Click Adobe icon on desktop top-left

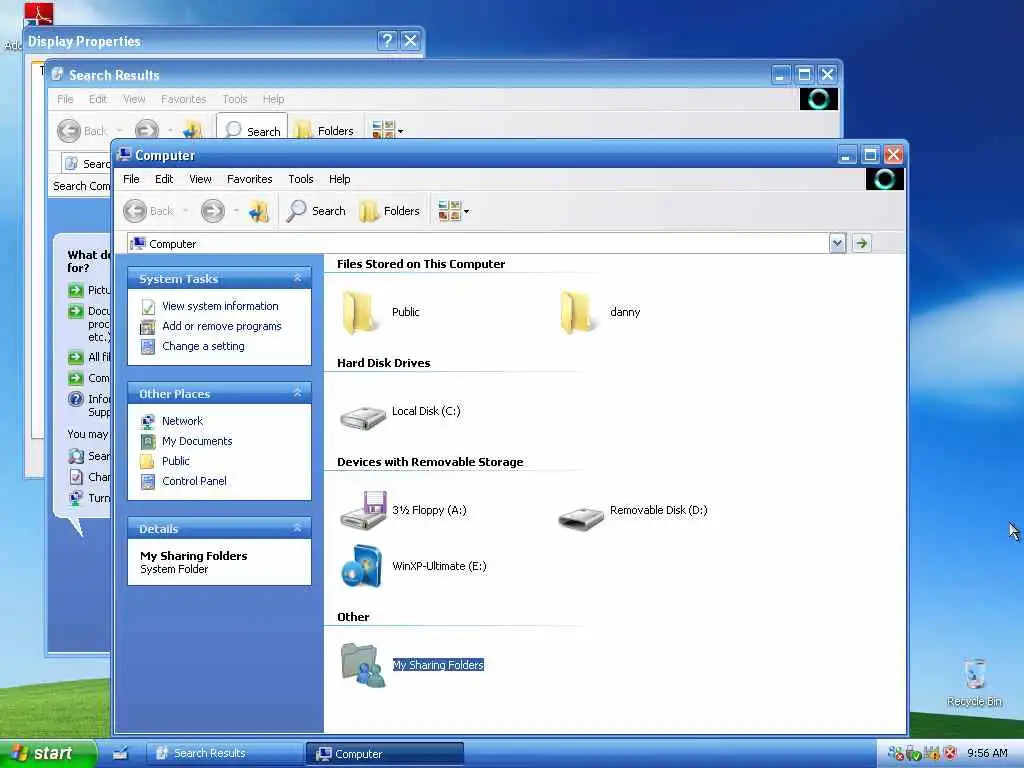[39, 14]
